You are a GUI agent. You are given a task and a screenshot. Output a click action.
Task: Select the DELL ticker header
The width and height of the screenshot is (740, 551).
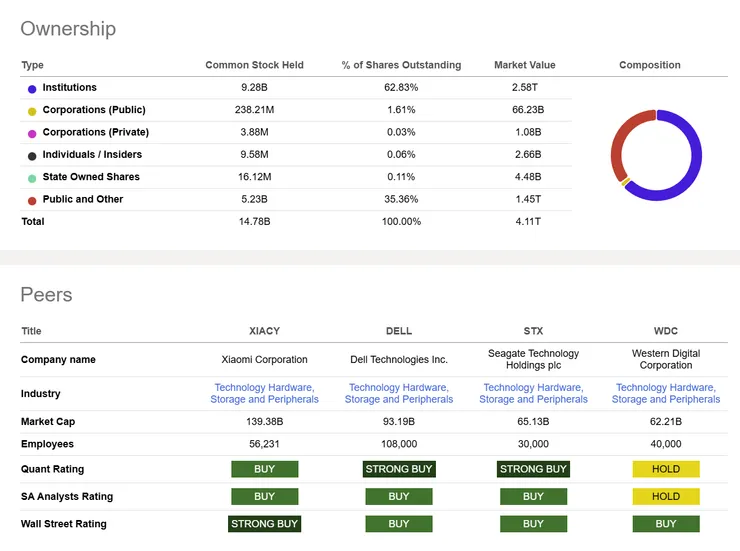[399, 331]
